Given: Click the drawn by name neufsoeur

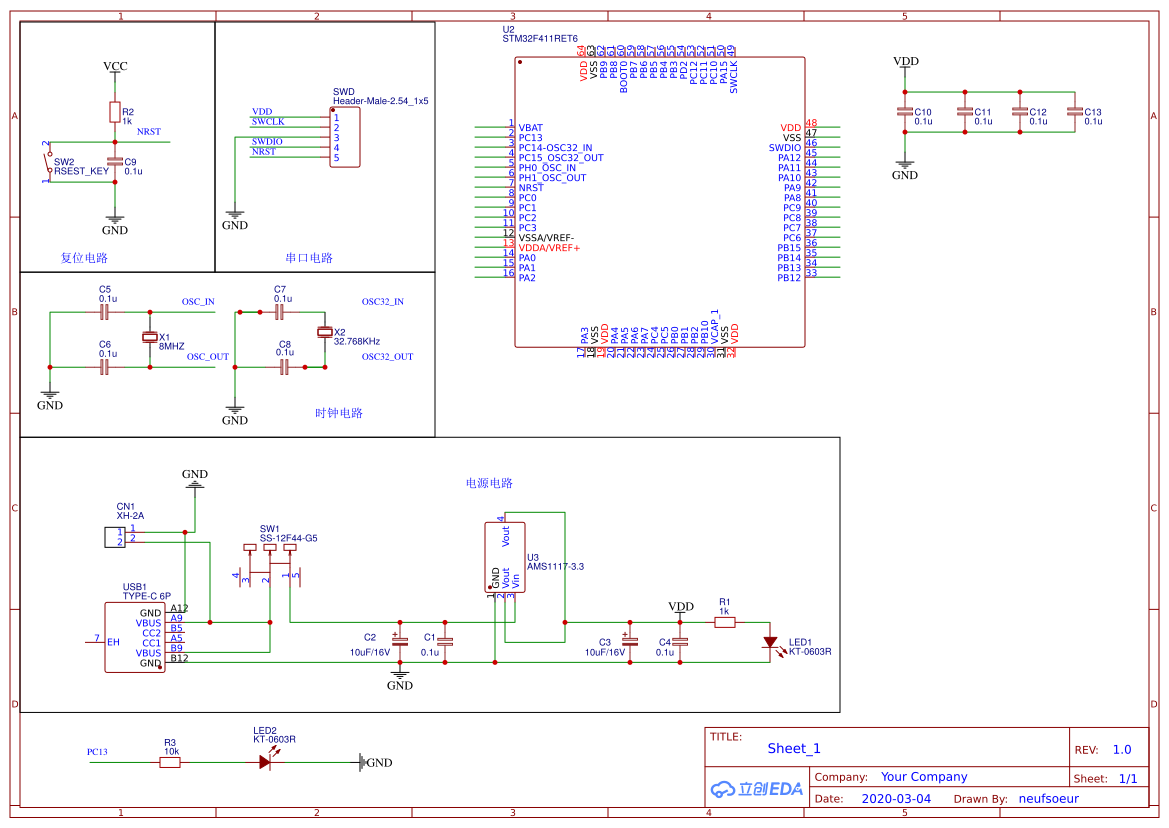Looking at the screenshot, I should [1048, 799].
